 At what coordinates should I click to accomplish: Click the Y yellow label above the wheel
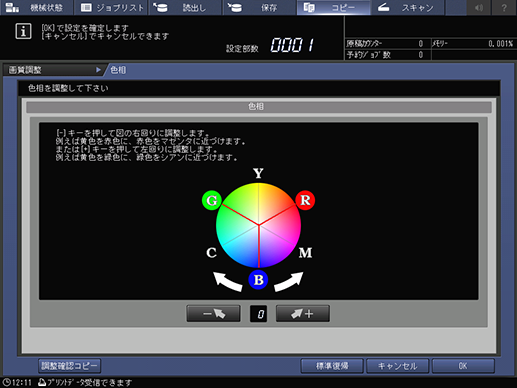[x=258, y=173]
